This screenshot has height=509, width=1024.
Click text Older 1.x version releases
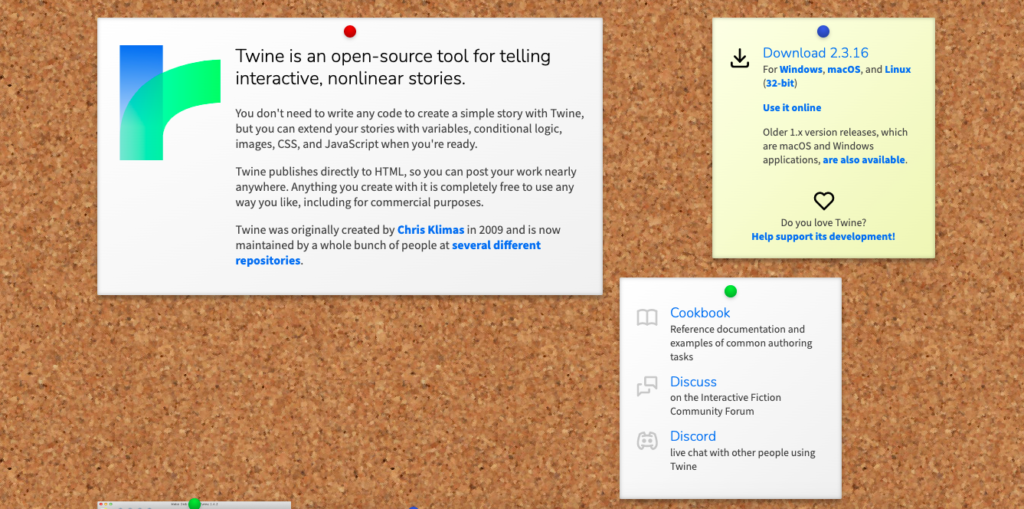tap(835, 146)
